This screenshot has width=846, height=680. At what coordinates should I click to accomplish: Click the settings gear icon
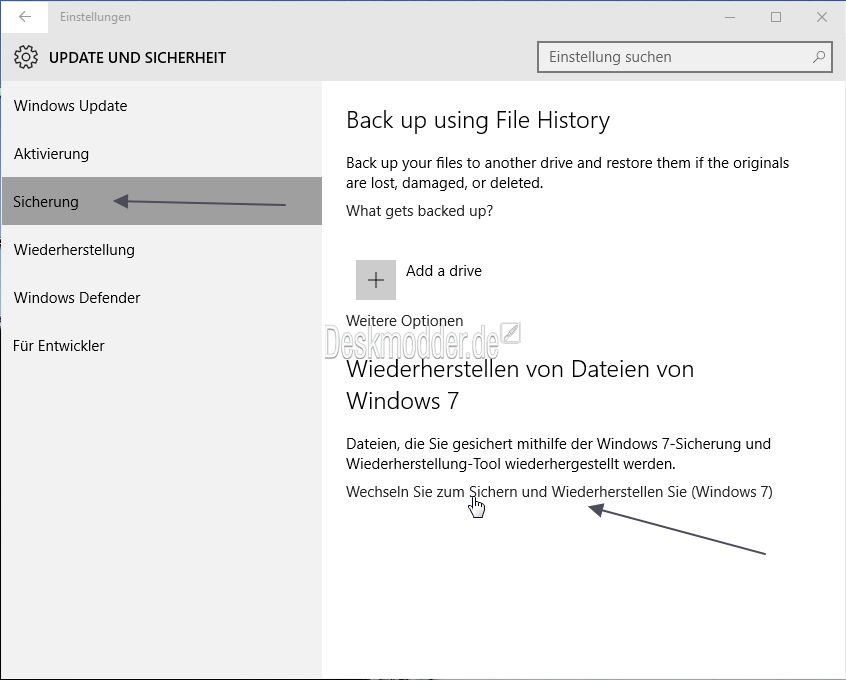coord(26,57)
